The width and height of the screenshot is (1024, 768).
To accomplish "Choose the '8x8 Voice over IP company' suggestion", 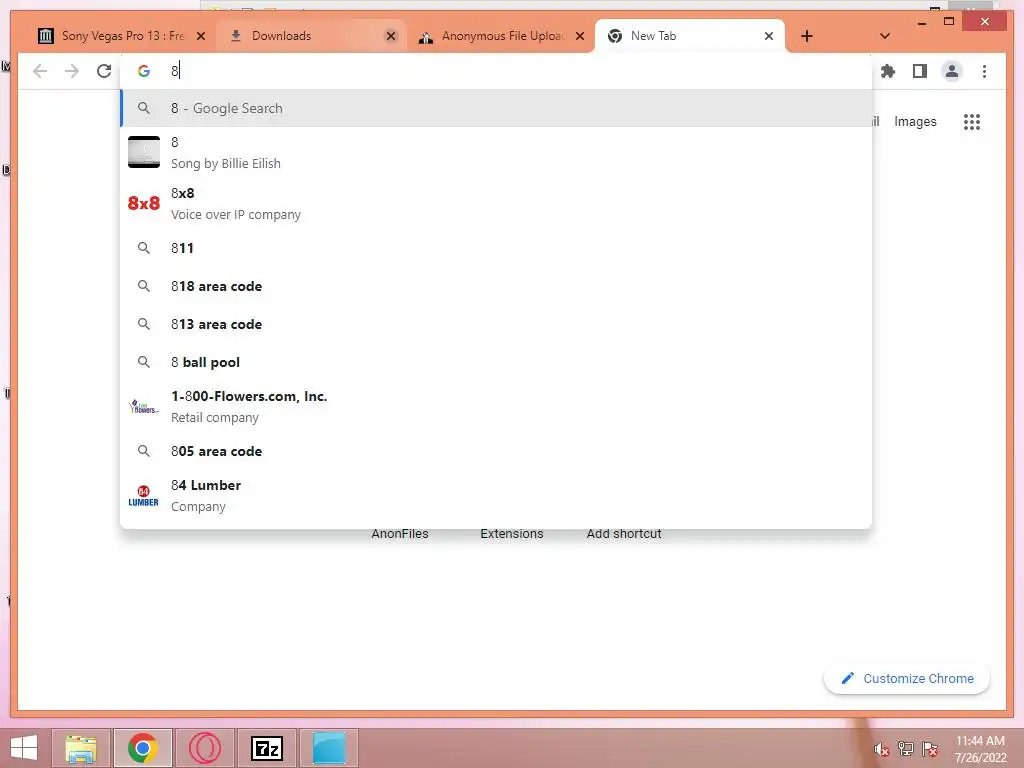I will 496,203.
